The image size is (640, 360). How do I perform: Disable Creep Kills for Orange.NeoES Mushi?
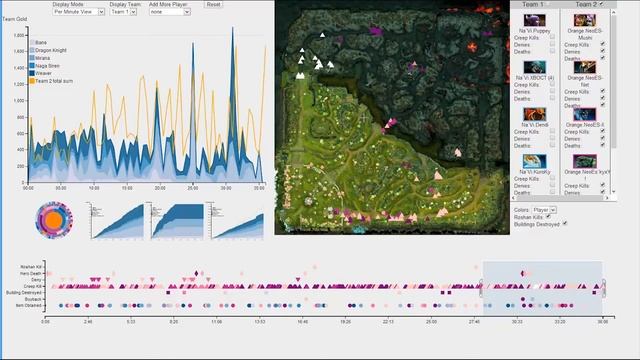[x=602, y=44]
